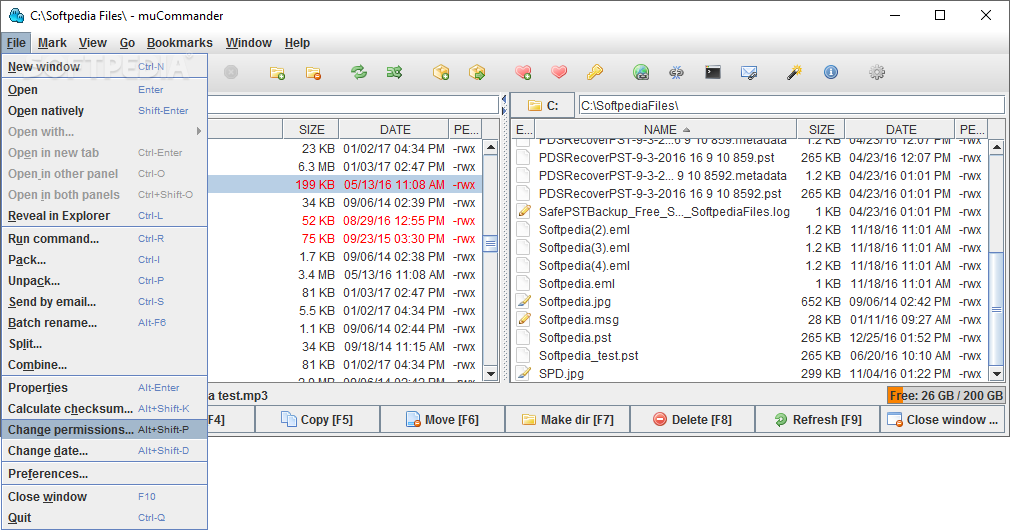Open the Go menu

[x=127, y=43]
